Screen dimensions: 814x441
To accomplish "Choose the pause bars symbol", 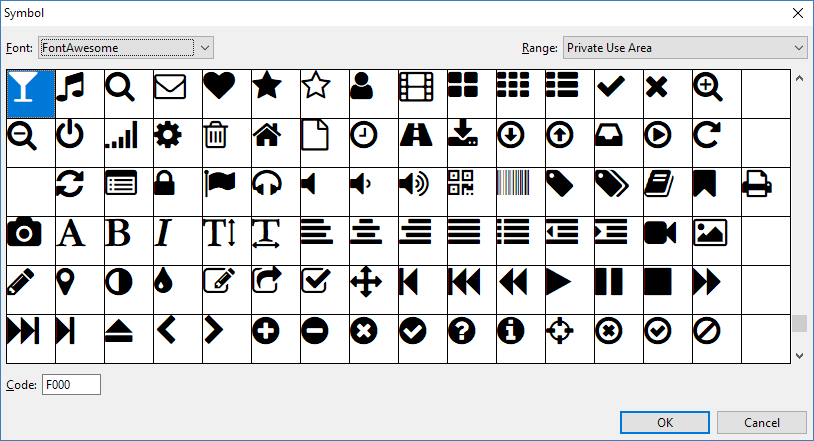I will point(618,289).
